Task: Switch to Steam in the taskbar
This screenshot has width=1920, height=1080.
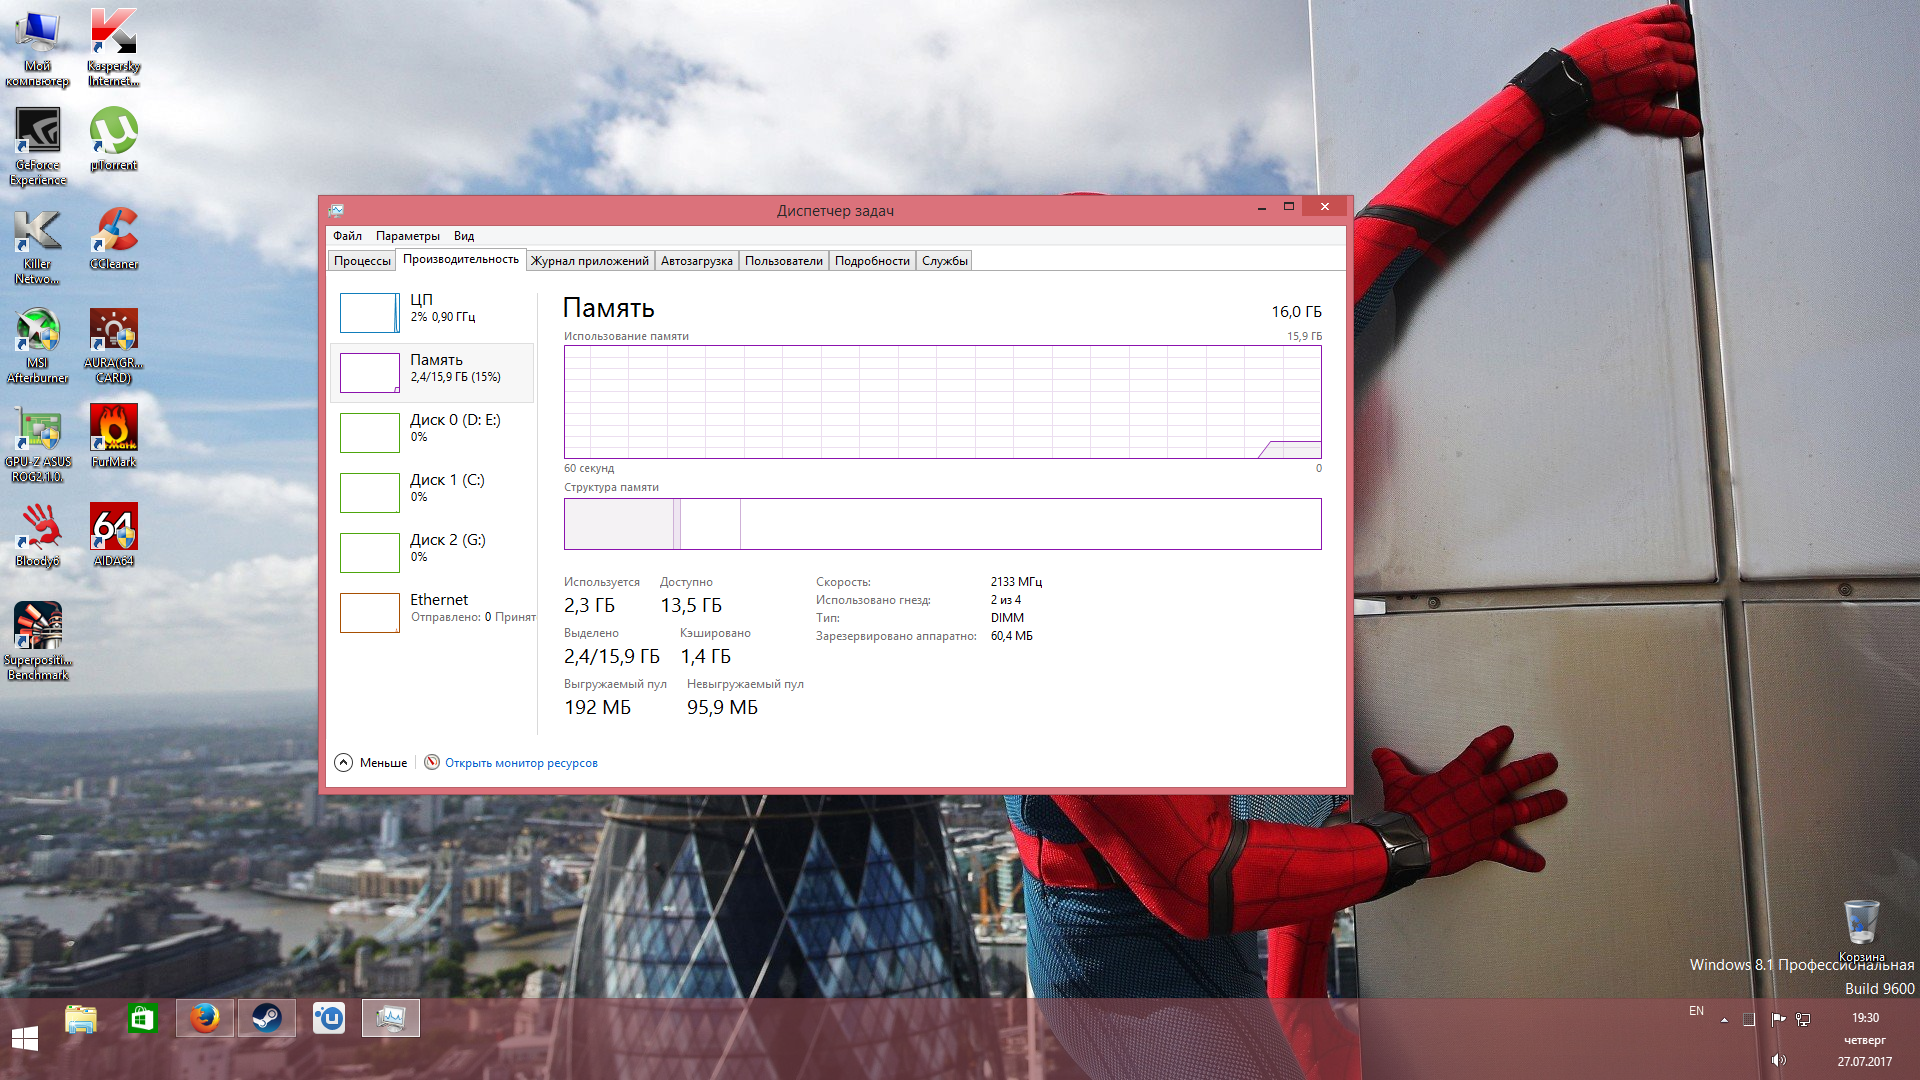Action: [x=267, y=1018]
